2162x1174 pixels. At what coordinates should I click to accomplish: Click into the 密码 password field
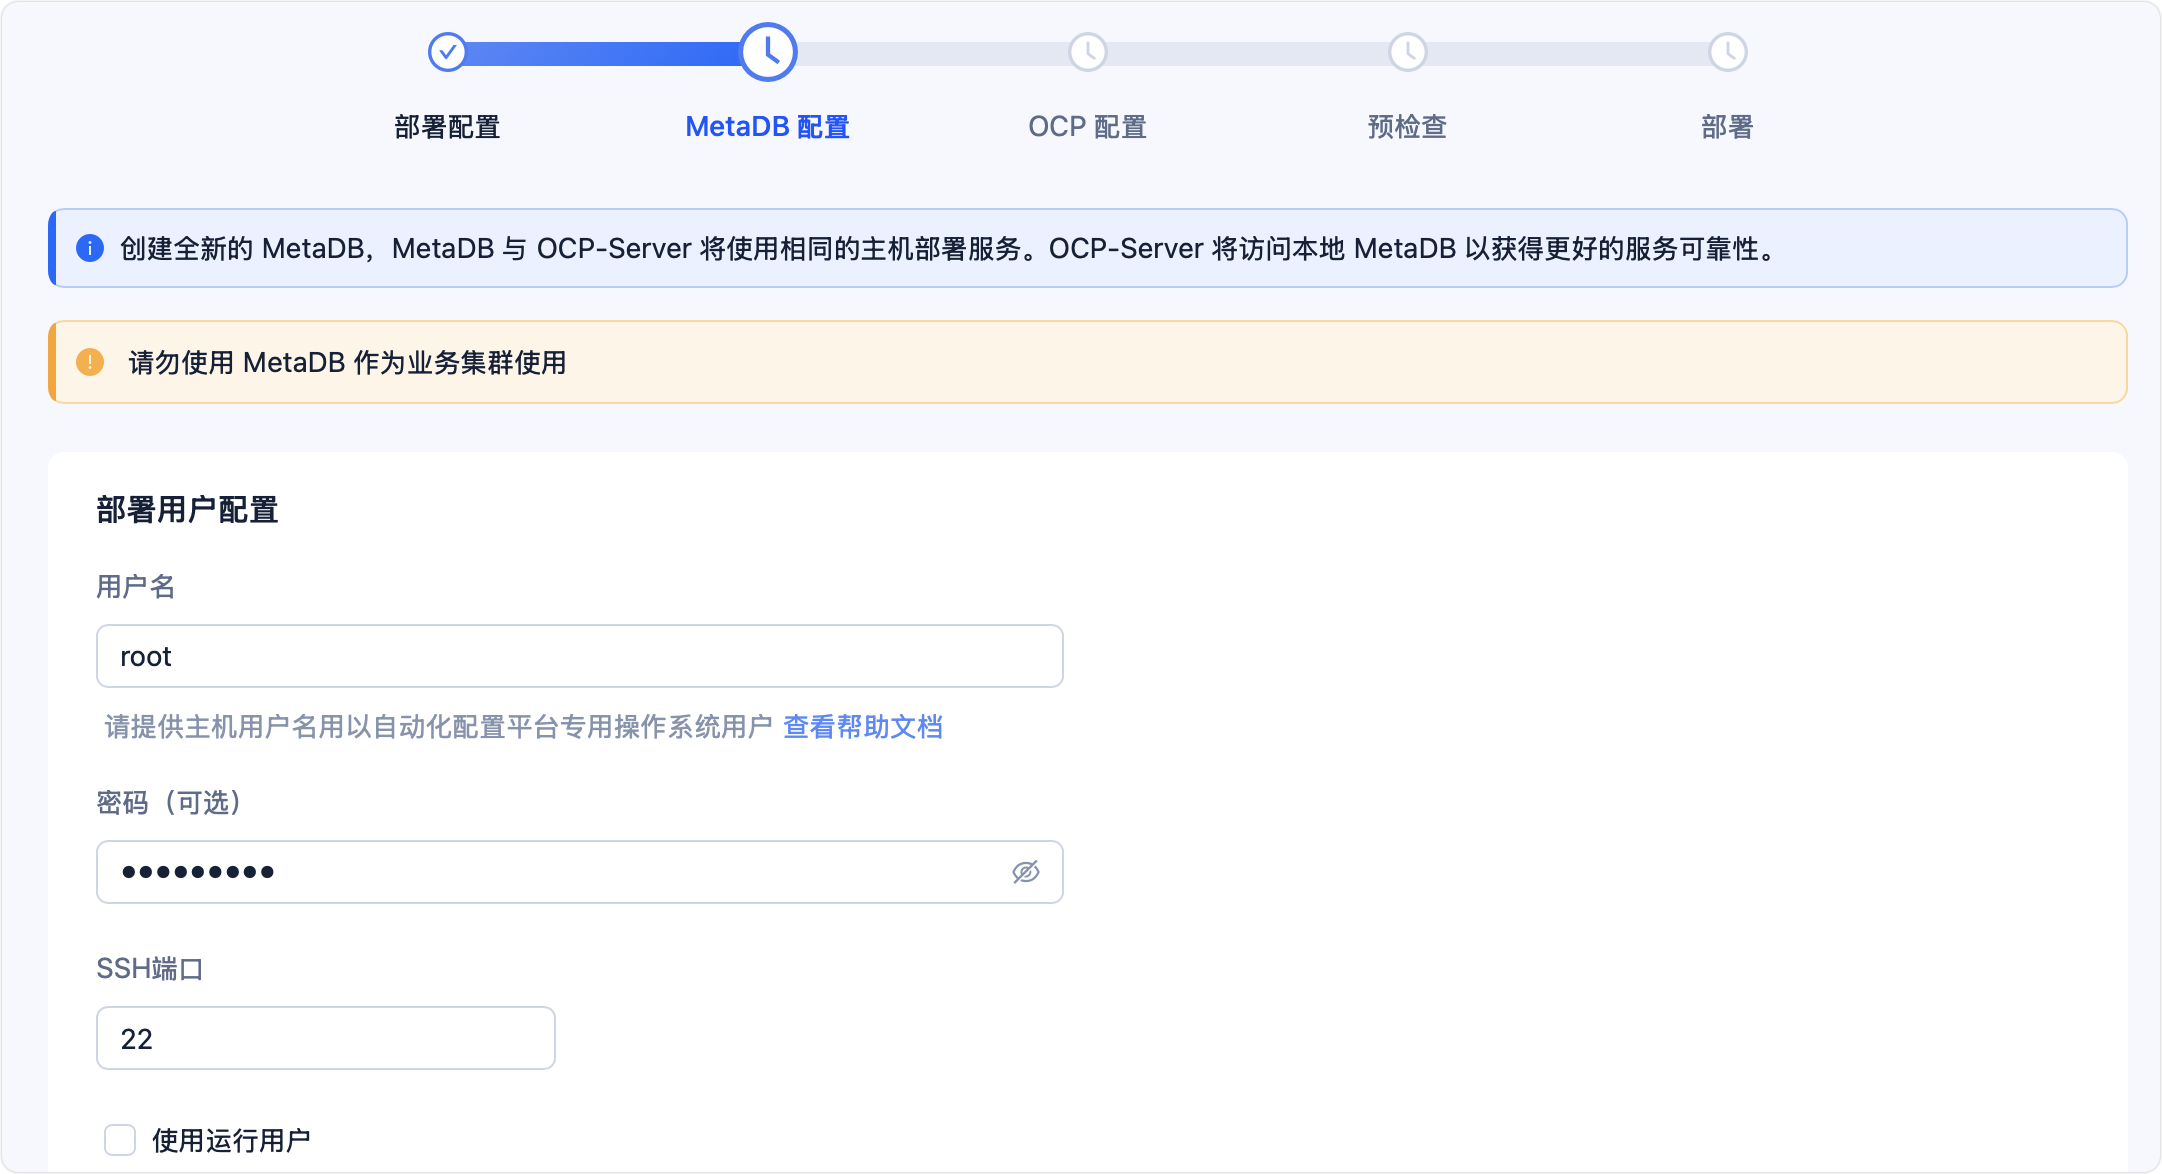[550, 872]
